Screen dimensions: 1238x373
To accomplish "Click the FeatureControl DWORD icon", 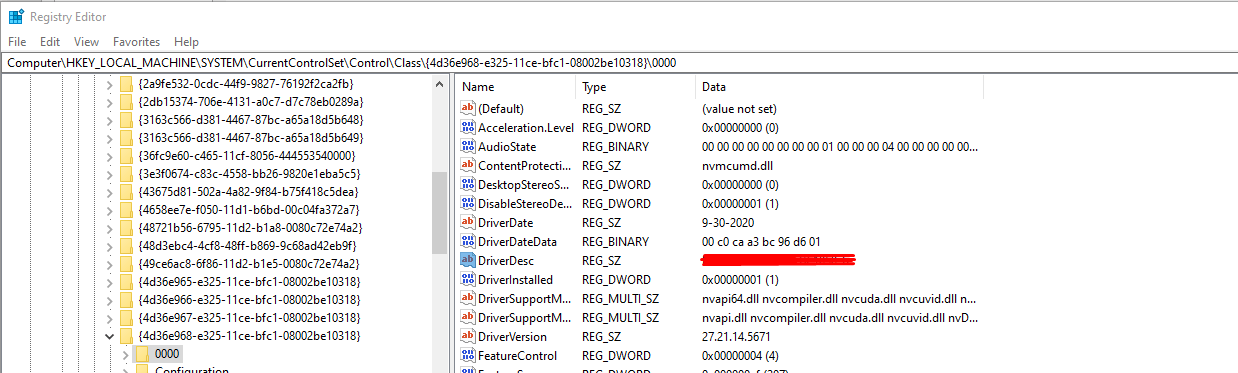I will (x=467, y=355).
